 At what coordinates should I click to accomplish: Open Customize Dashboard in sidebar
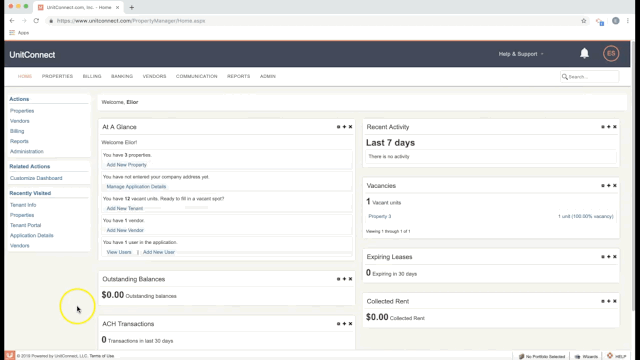pyautogui.click(x=36, y=178)
